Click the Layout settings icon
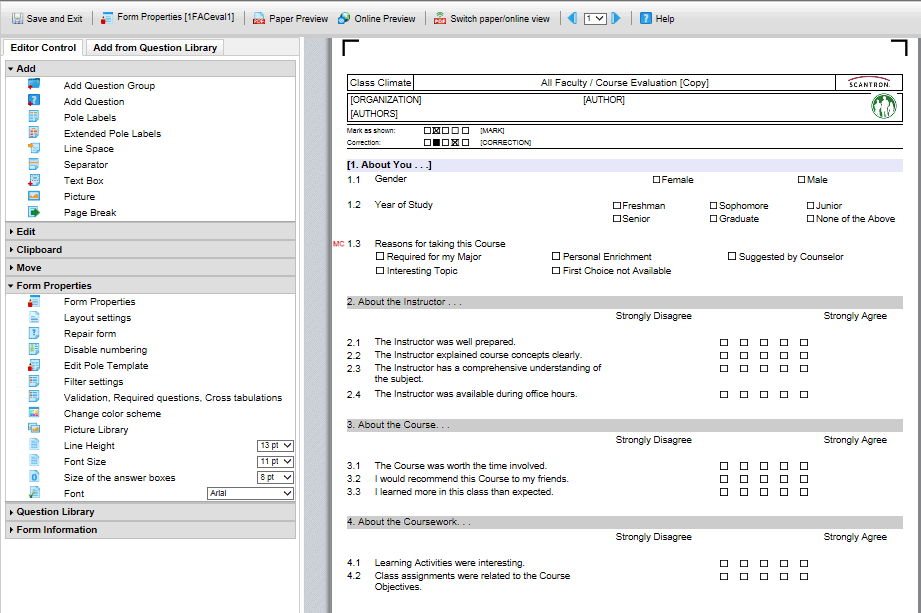The width and height of the screenshot is (921, 613). [x=34, y=317]
